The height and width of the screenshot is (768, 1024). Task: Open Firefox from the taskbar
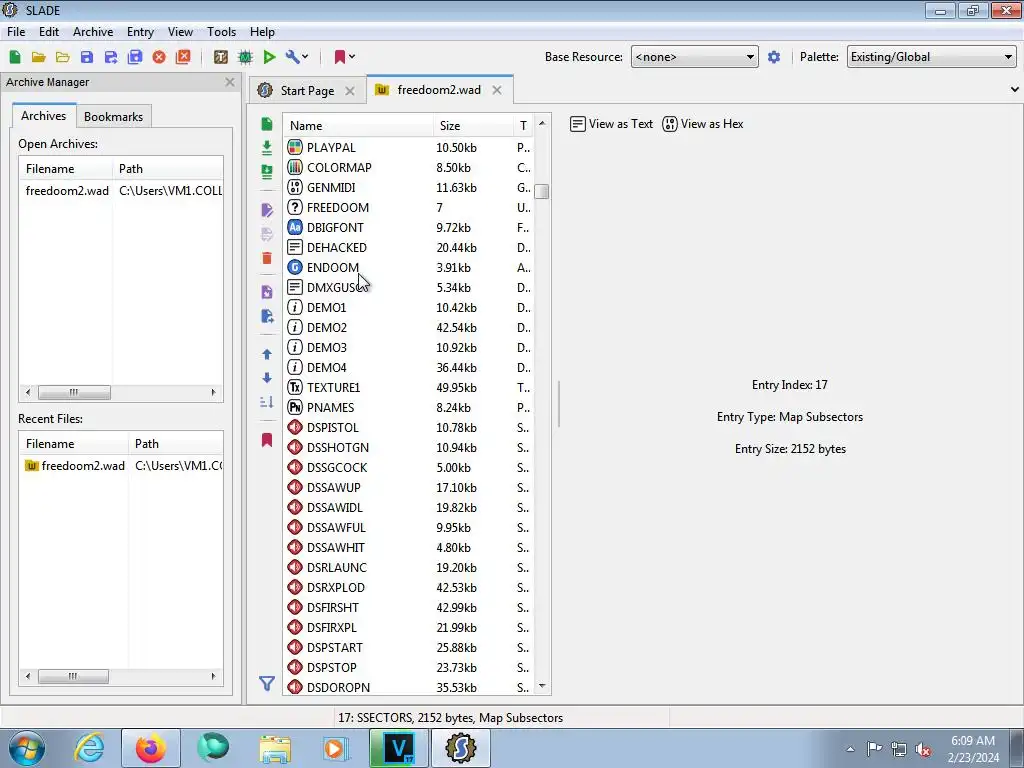pyautogui.click(x=150, y=748)
